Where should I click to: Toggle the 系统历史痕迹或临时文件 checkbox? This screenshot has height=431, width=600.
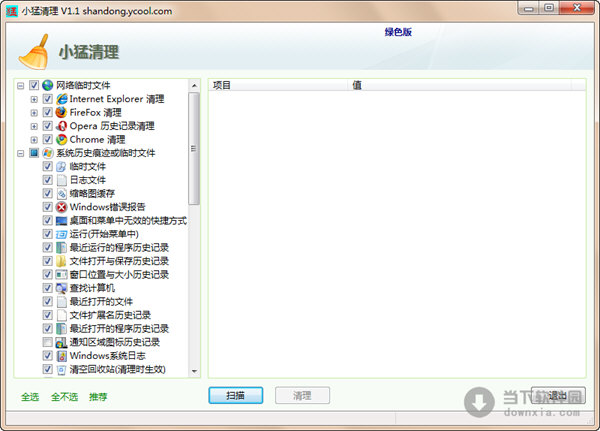point(34,153)
